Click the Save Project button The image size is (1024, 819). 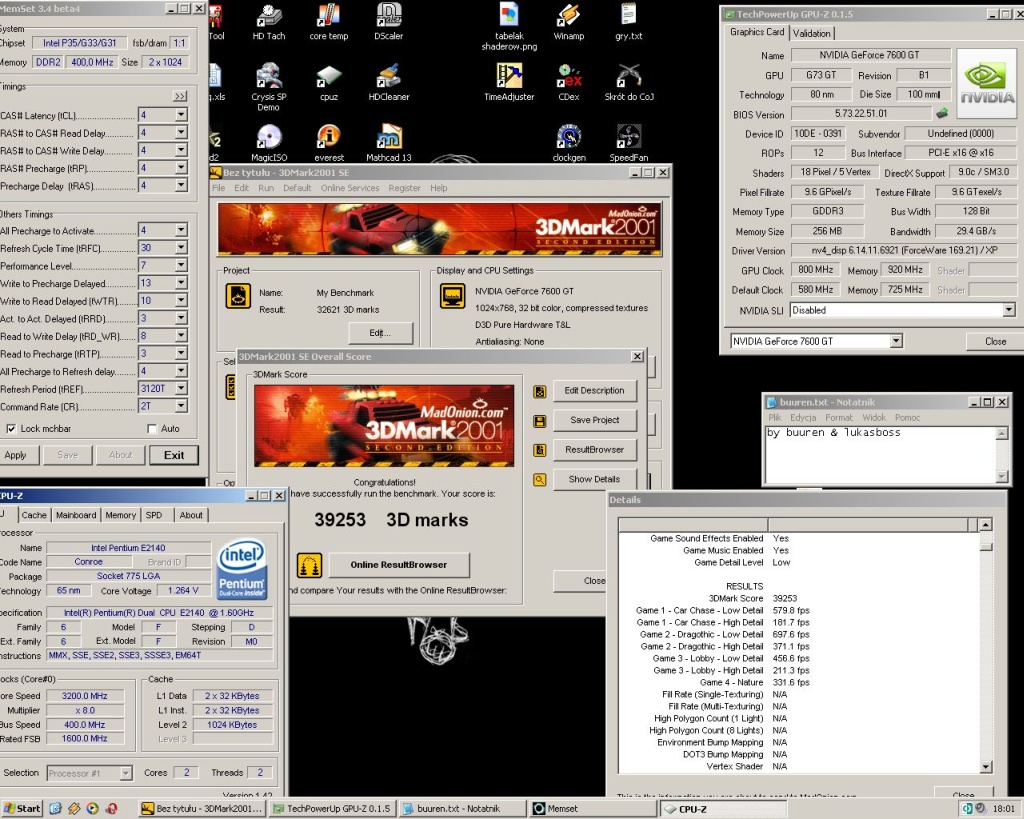point(594,420)
